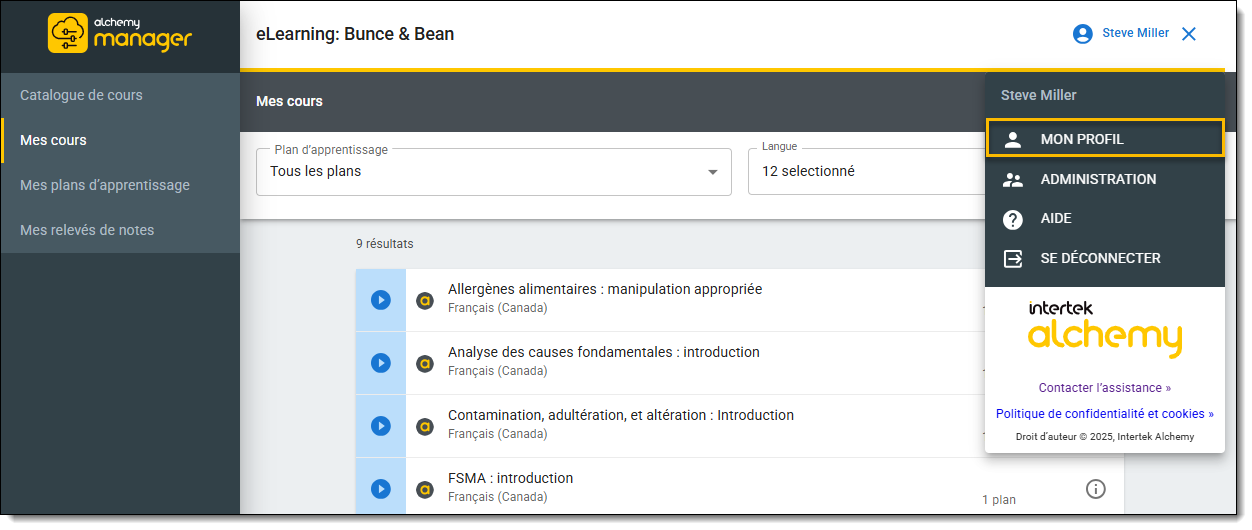Select Mes cours in the sidebar
The height and width of the screenshot is (530, 1252).
coord(53,141)
